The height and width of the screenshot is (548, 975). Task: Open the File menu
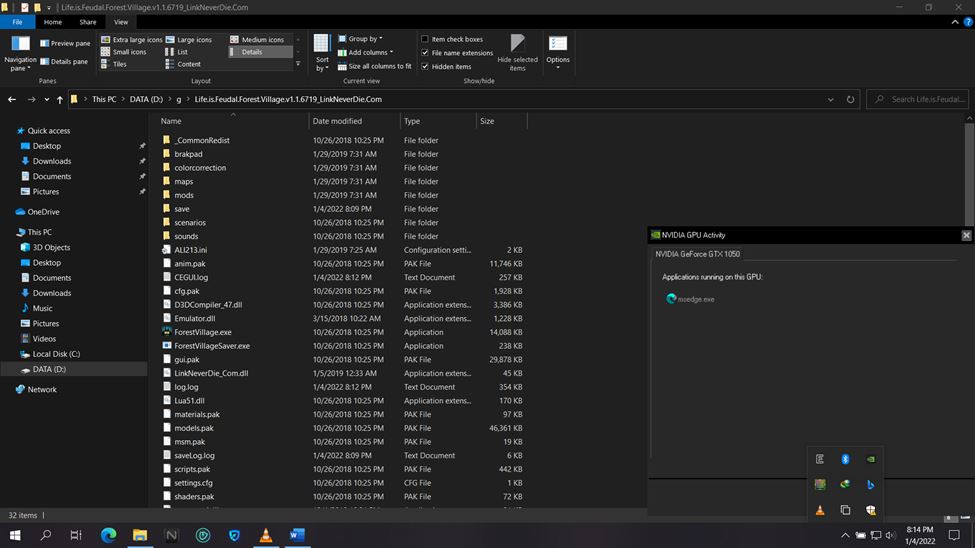pyautogui.click(x=17, y=21)
